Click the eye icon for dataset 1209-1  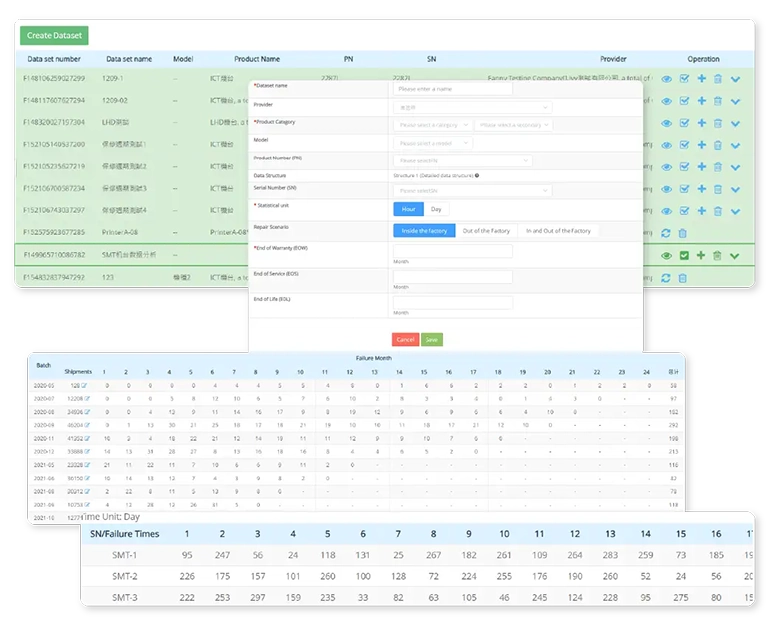(x=667, y=78)
